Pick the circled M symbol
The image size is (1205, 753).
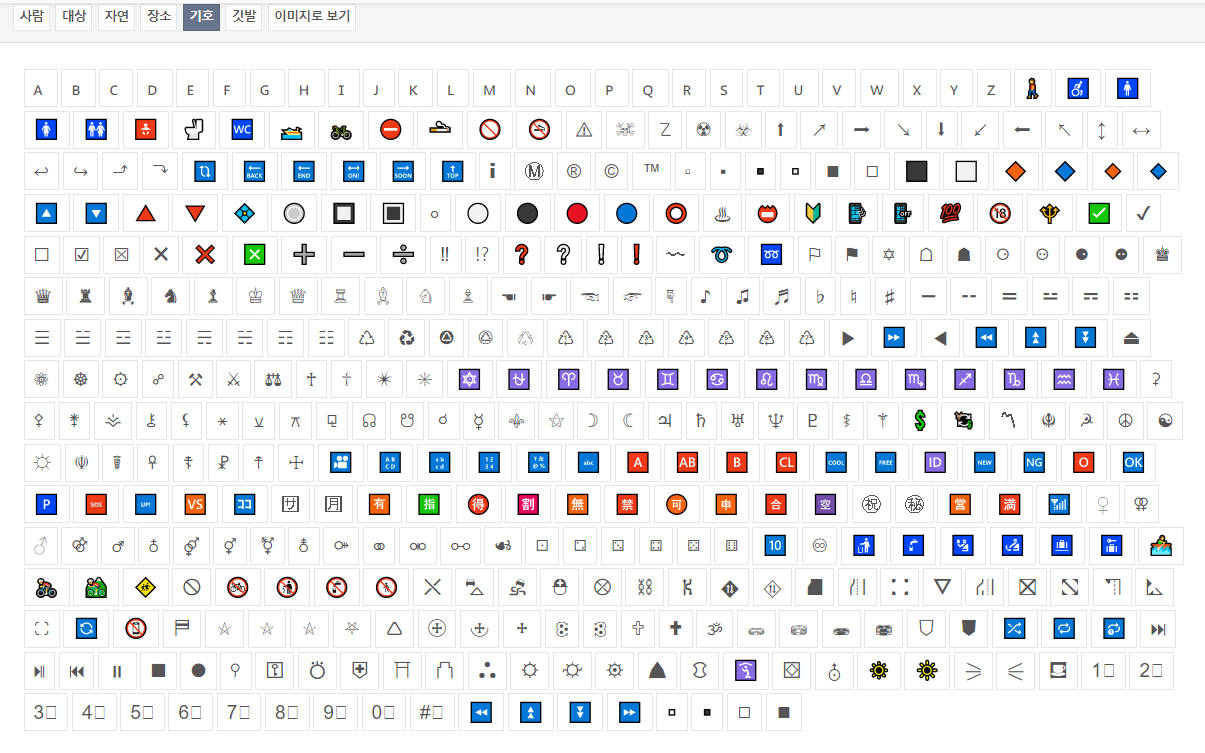pos(534,171)
